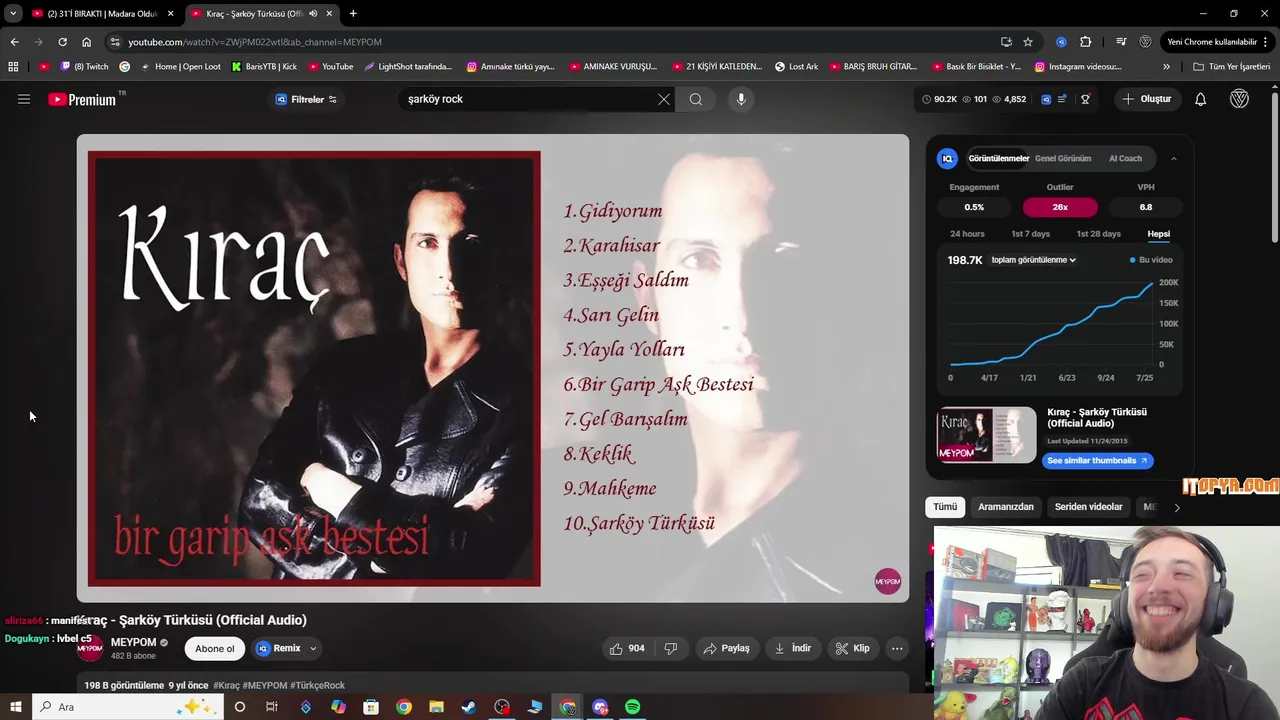
Task: Switch to the Görüntülenmeler tab
Action: point(998,158)
